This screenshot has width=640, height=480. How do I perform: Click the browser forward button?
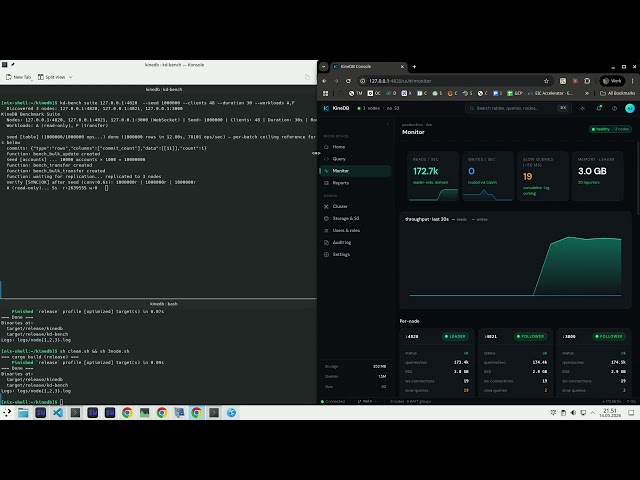click(336, 81)
